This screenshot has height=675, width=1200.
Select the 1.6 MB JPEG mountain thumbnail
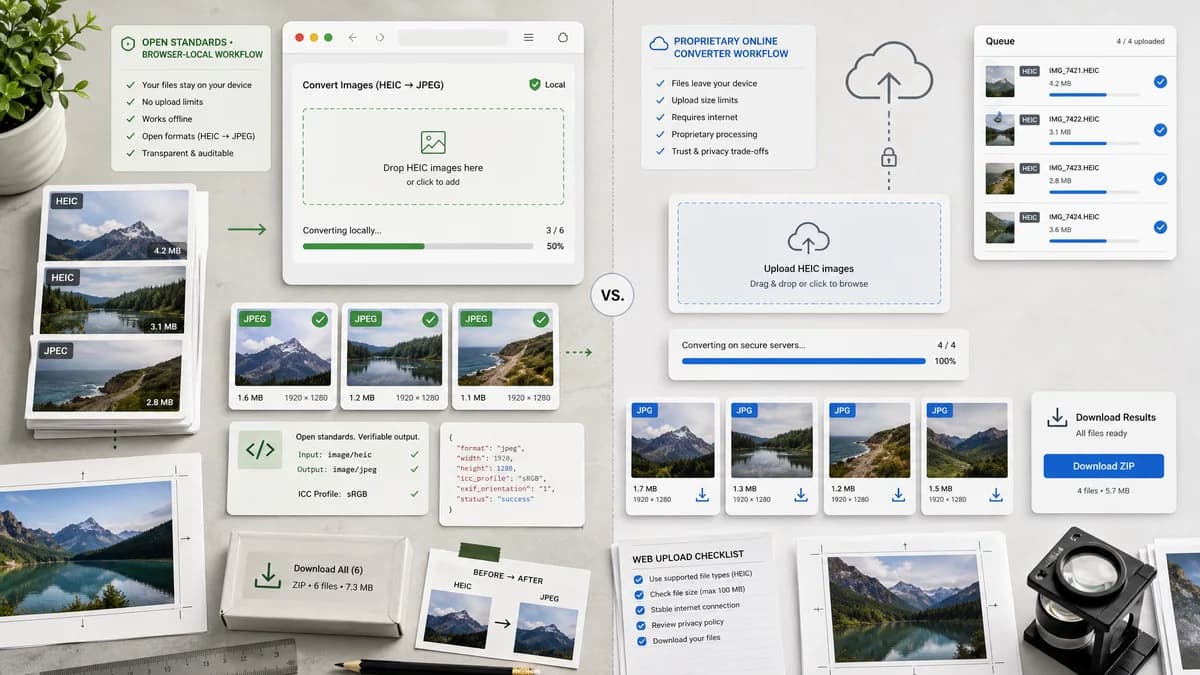284,348
